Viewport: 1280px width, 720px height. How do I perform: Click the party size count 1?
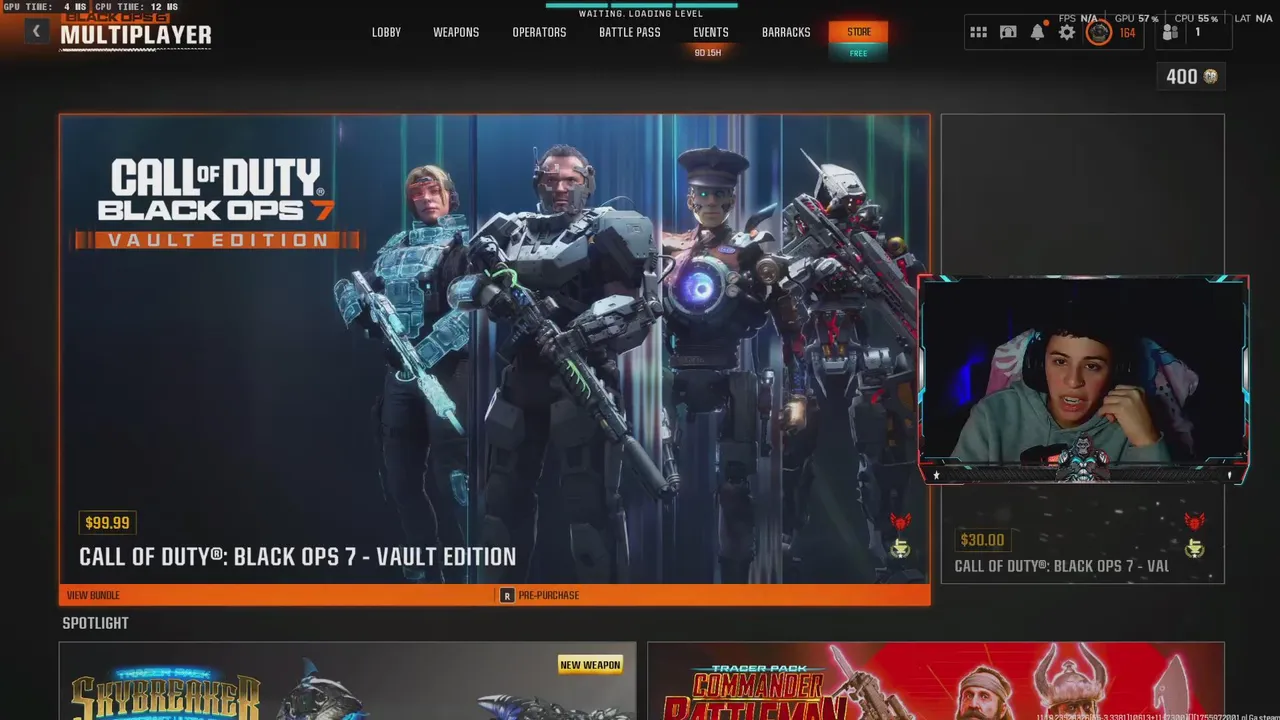[x=1197, y=32]
